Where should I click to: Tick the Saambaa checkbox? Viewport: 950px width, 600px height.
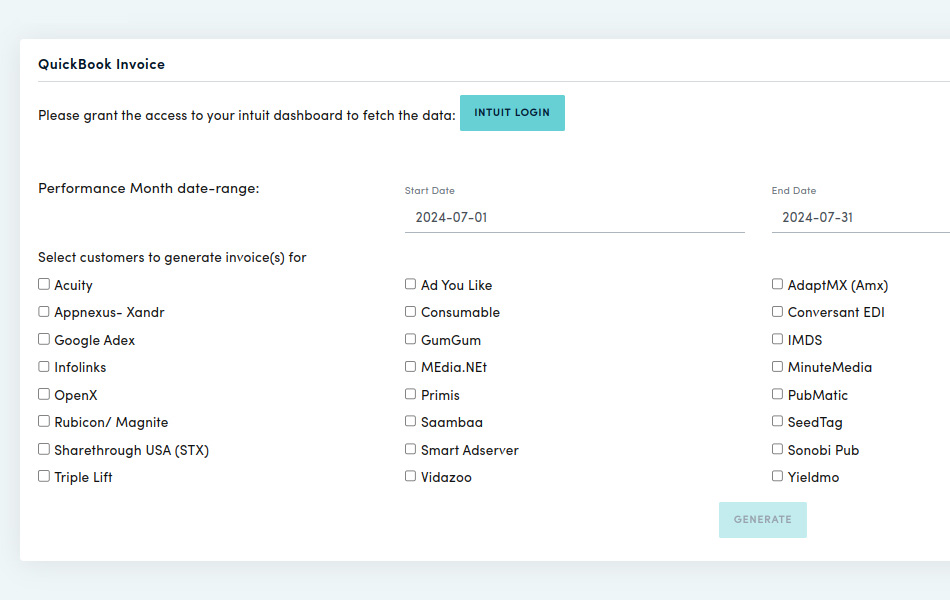410,421
